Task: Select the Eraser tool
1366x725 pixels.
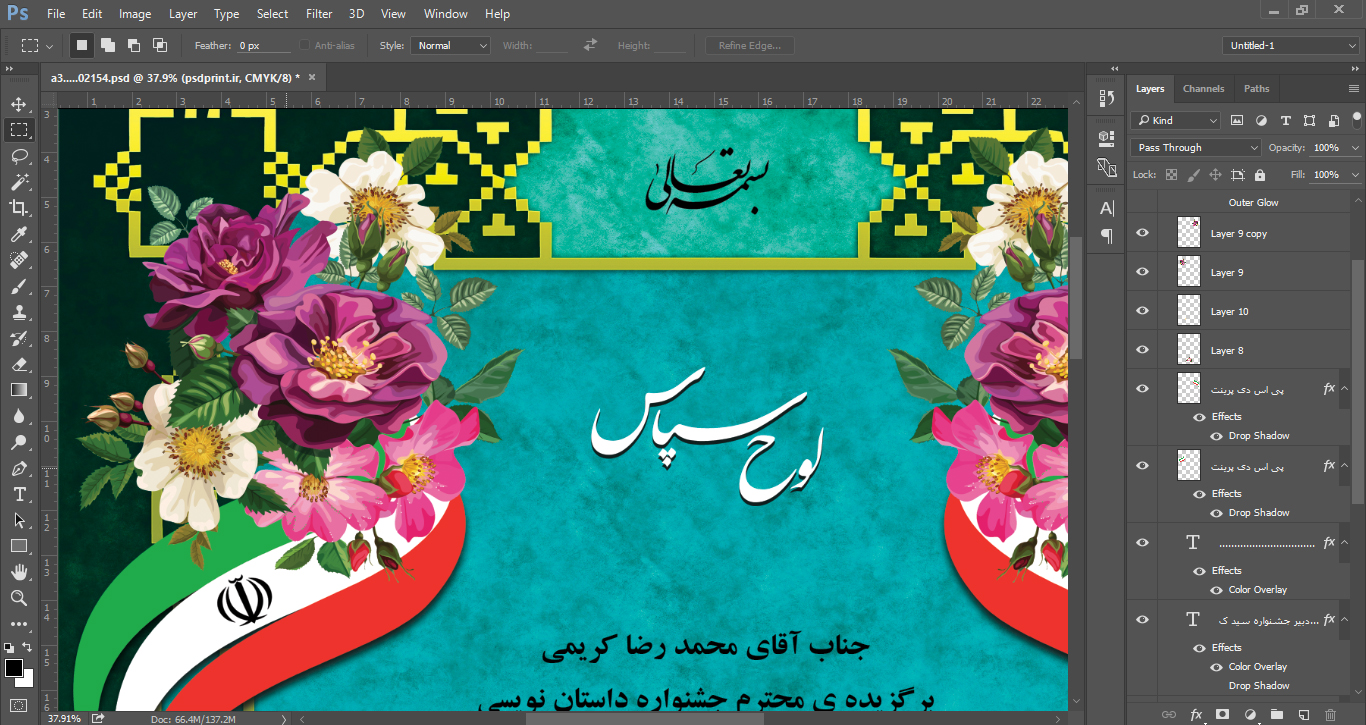Action: (x=18, y=364)
